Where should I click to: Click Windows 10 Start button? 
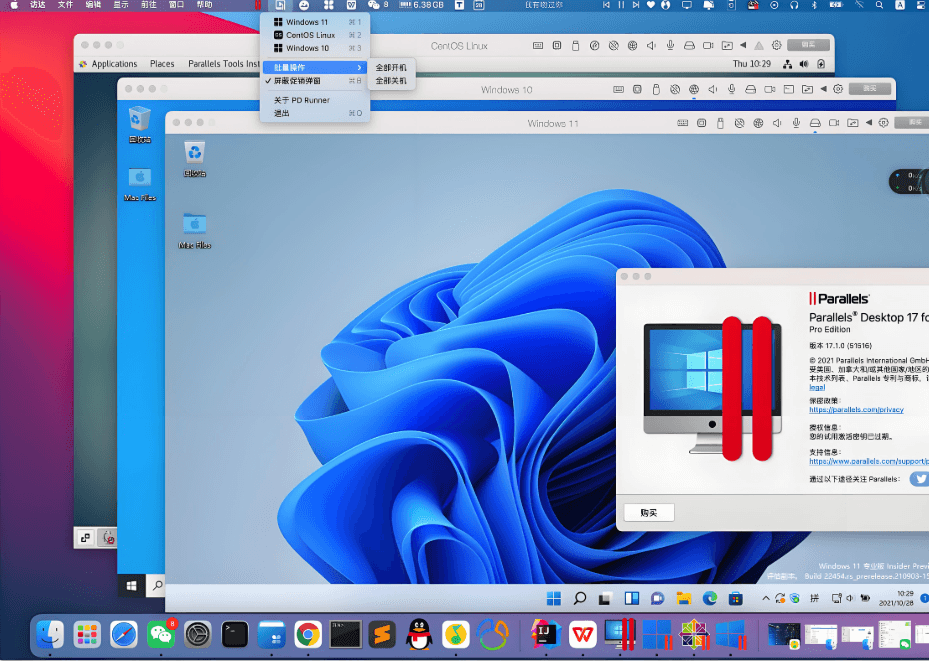[132, 586]
